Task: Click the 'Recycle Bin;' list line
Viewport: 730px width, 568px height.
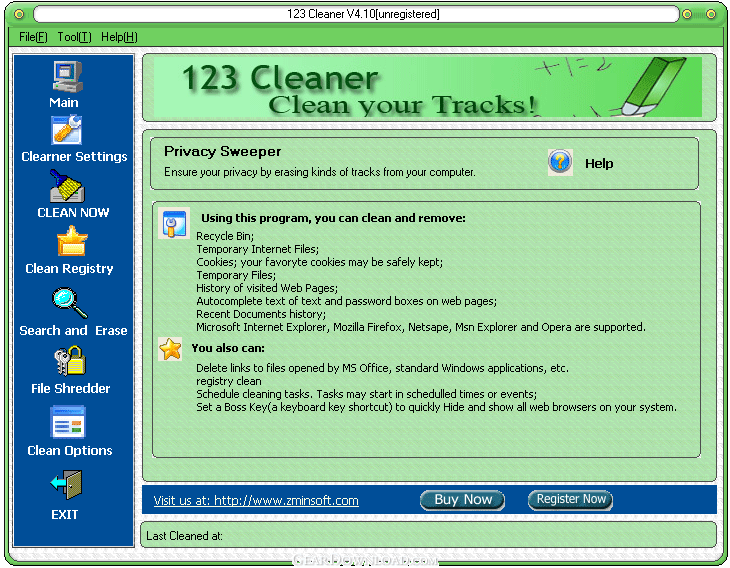Action: pos(225,236)
